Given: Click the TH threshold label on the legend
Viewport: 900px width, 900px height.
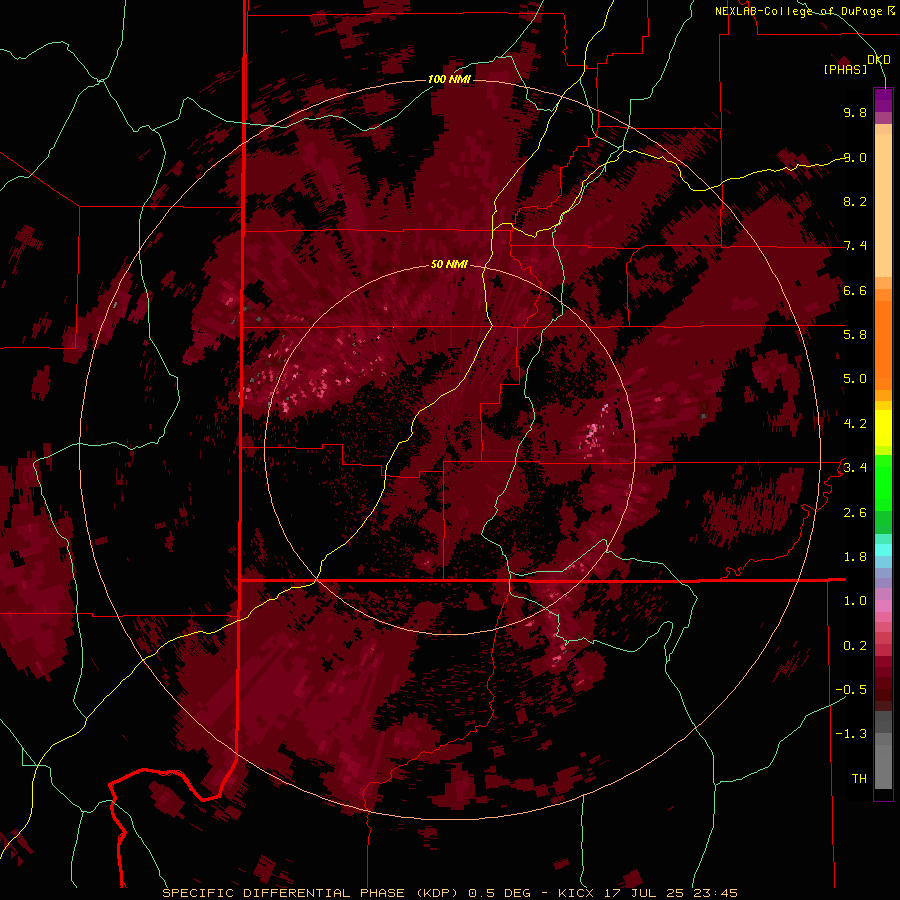Looking at the screenshot, I should (859, 779).
